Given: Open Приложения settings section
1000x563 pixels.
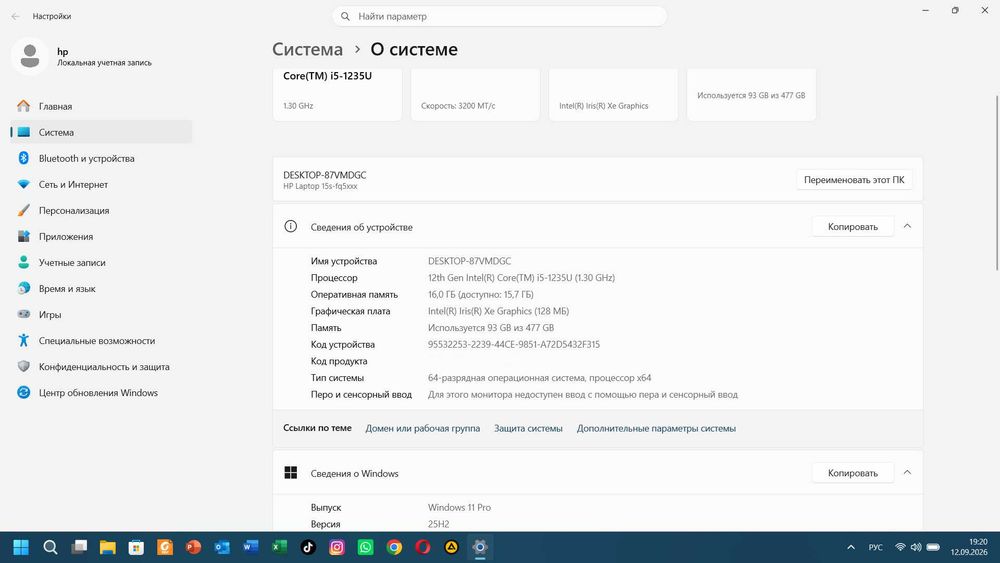Looking at the screenshot, I should (x=101, y=237).
